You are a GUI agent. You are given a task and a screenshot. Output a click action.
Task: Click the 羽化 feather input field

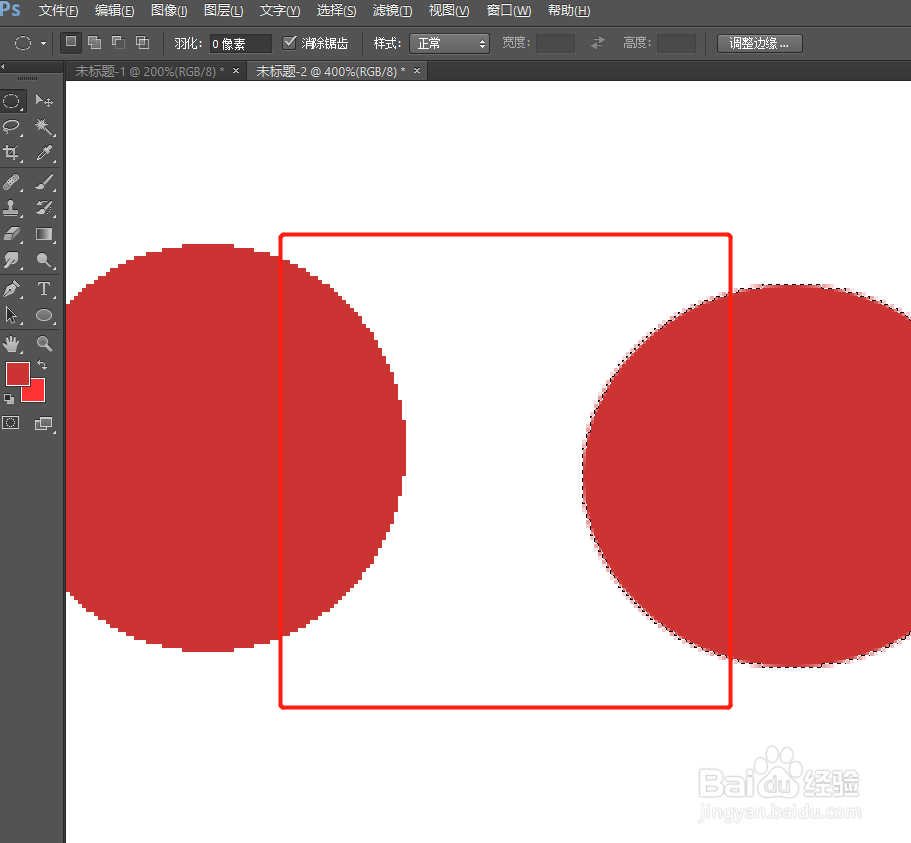pos(240,44)
